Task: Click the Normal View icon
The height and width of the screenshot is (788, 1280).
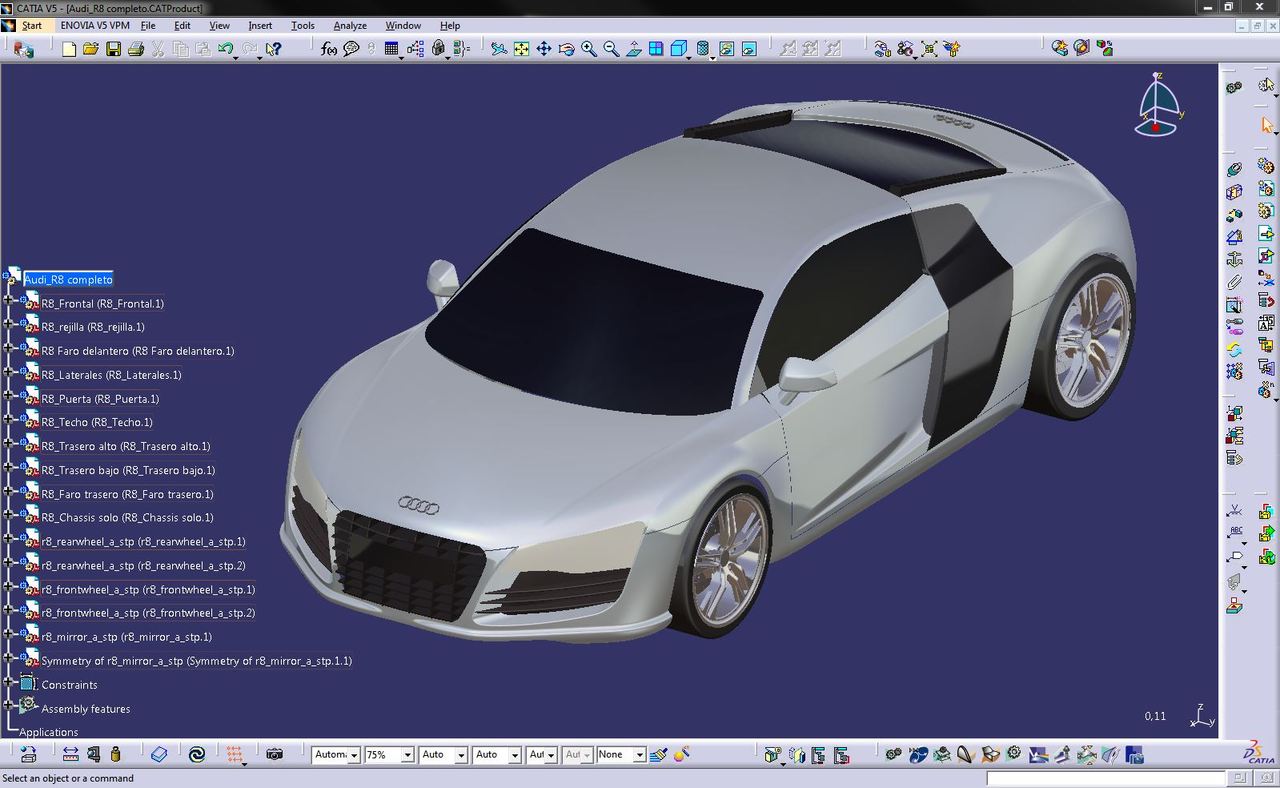Action: (634, 49)
